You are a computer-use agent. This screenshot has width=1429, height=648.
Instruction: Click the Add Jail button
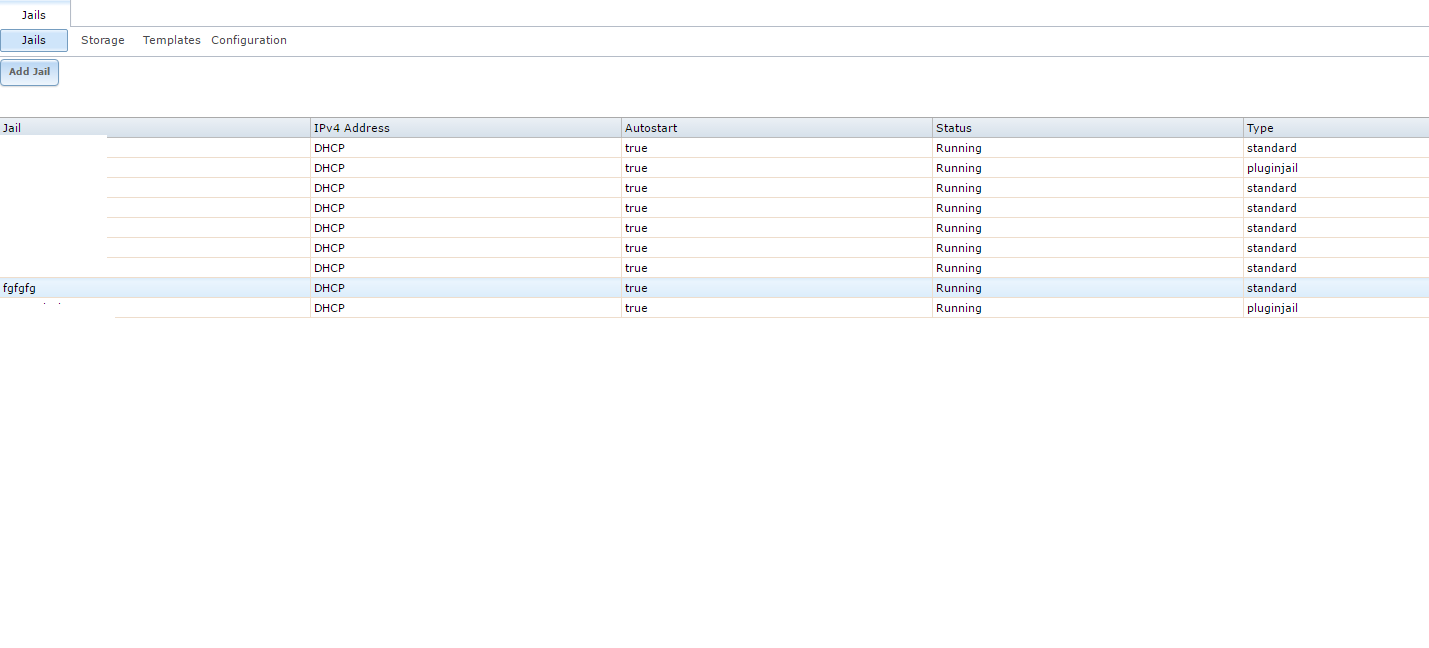pos(29,72)
